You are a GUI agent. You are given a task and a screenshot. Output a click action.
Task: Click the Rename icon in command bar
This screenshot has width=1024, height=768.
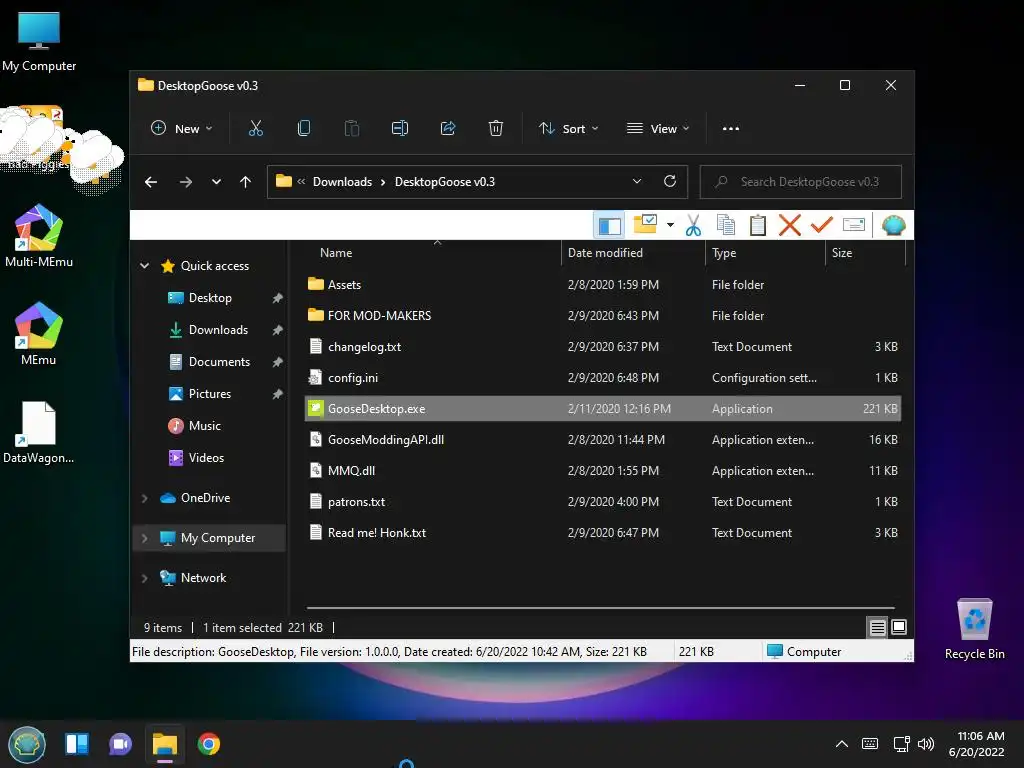coord(400,129)
